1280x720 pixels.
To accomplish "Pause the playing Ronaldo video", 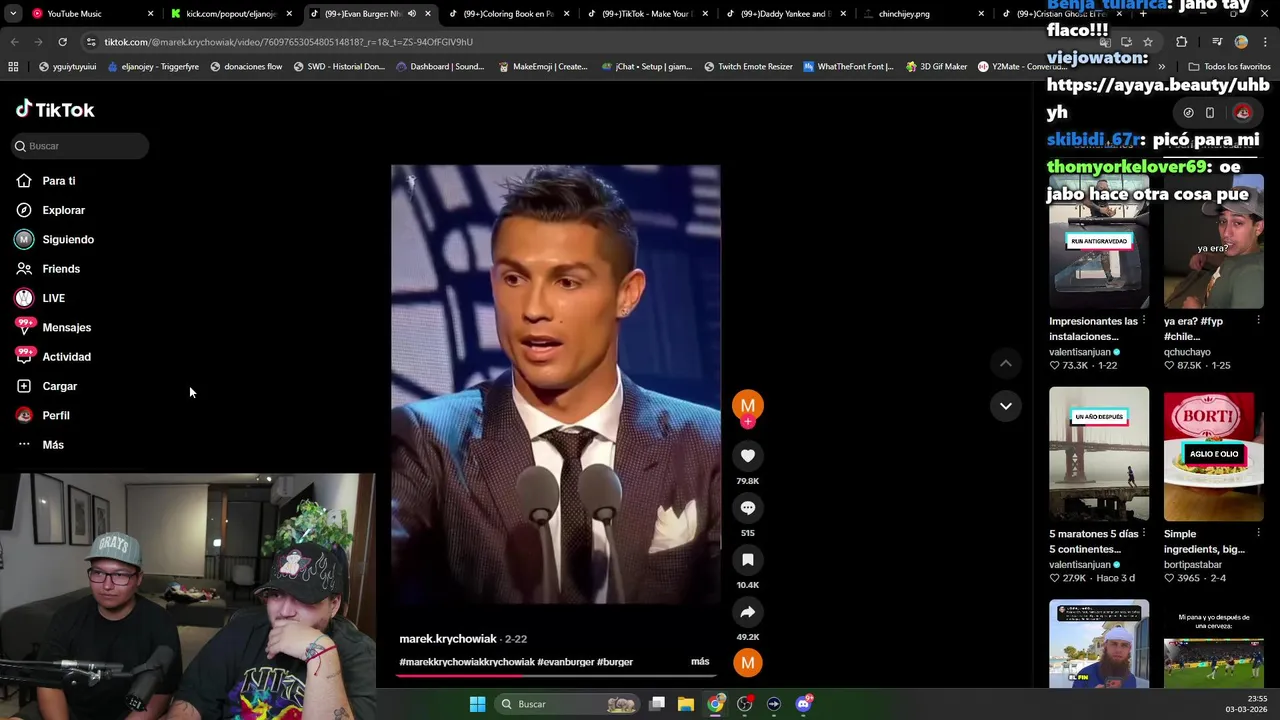I will (555, 385).
